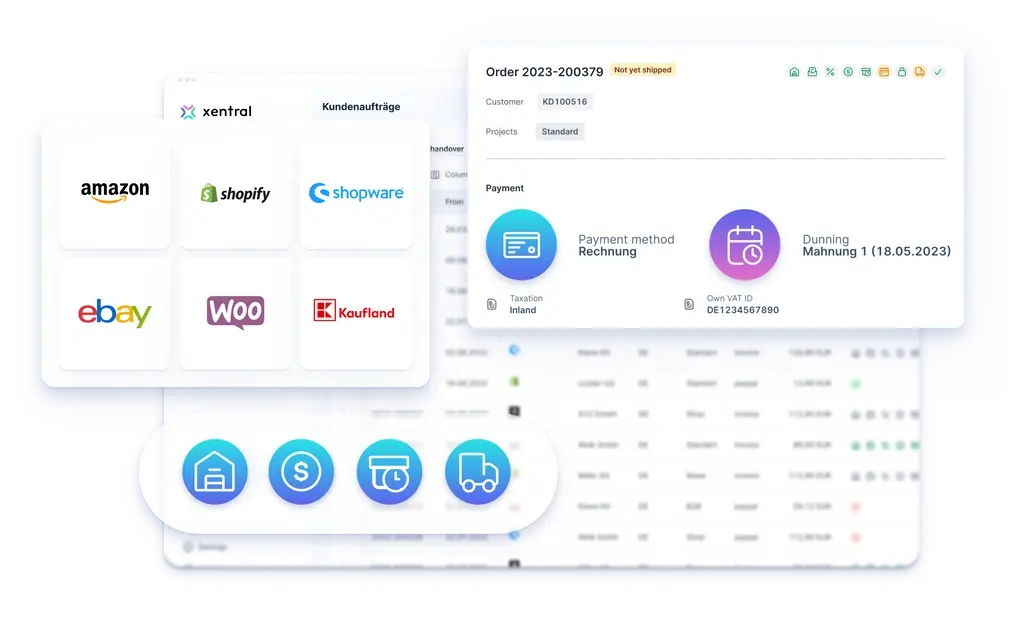Click the document icon beside Taxation
The image size is (1024, 626).
pyautogui.click(x=491, y=304)
